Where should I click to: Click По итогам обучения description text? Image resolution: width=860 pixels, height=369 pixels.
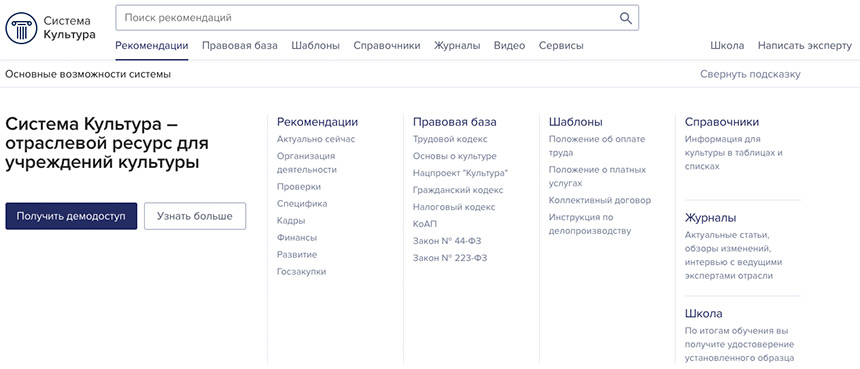point(740,345)
